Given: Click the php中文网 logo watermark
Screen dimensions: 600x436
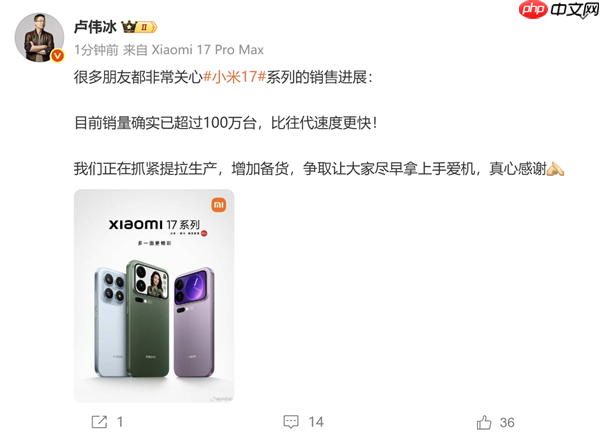Looking at the screenshot, I should point(558,10).
